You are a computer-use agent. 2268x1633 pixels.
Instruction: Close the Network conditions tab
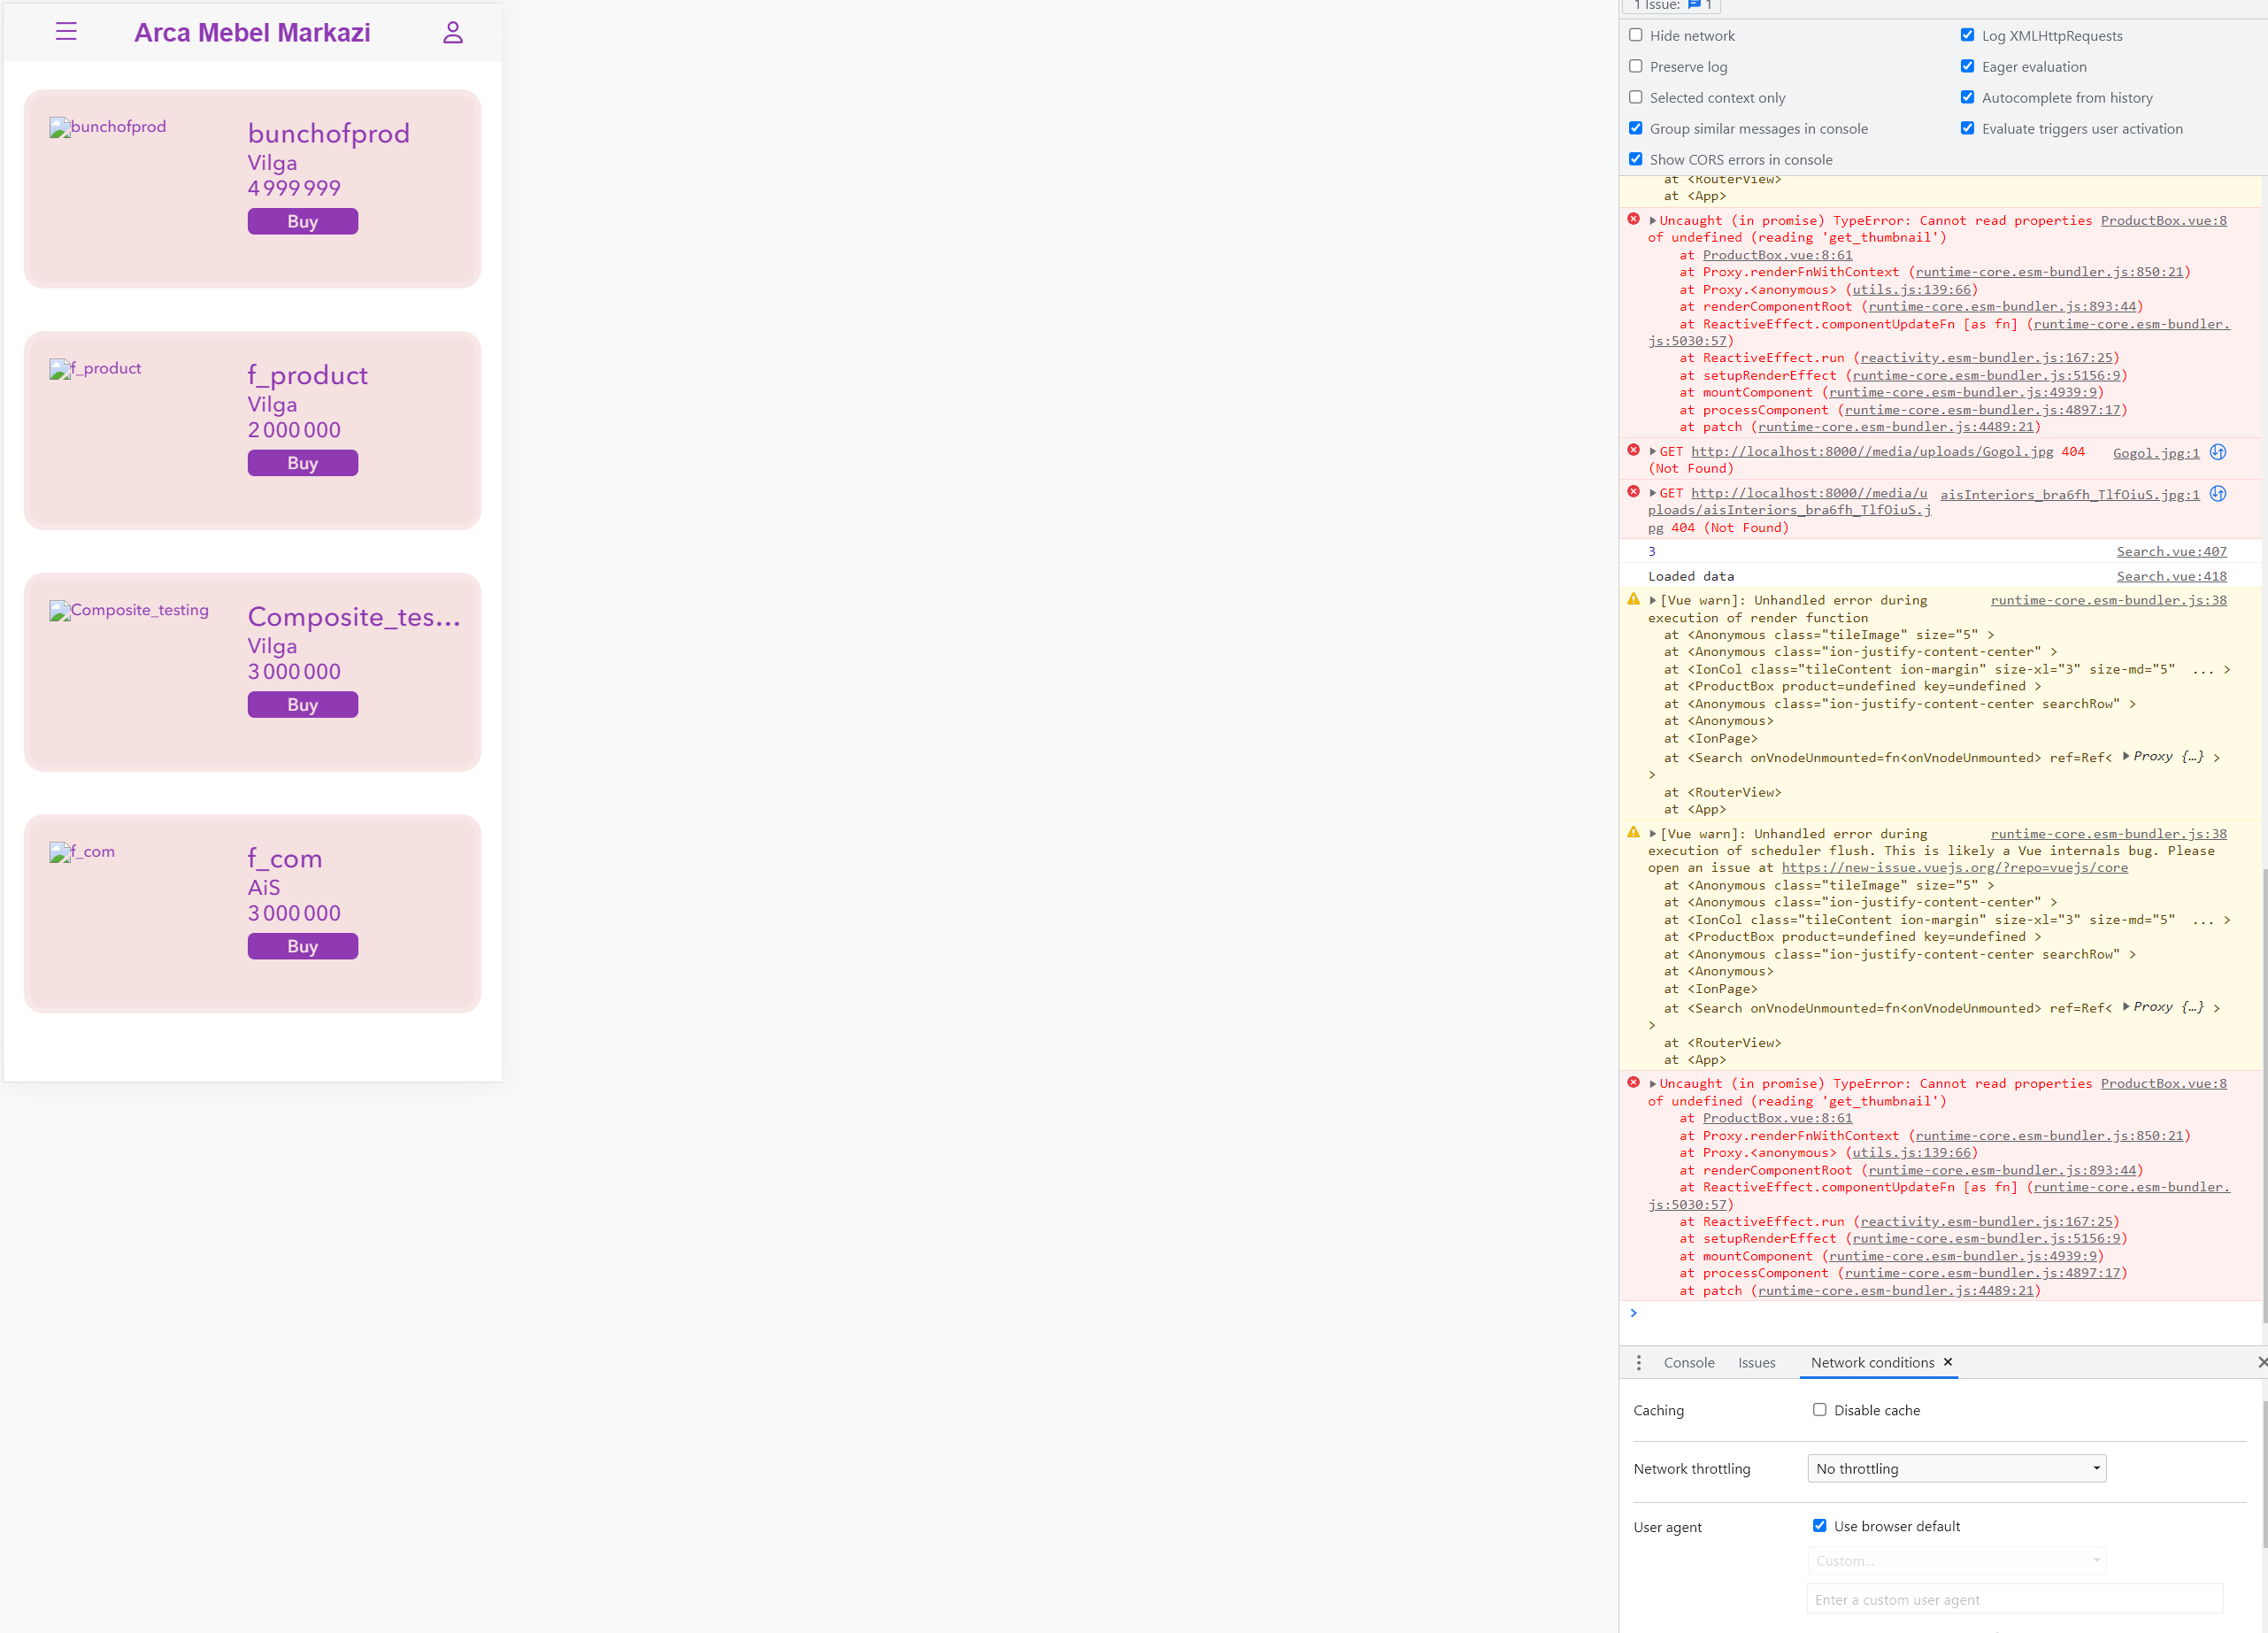click(x=1947, y=1362)
